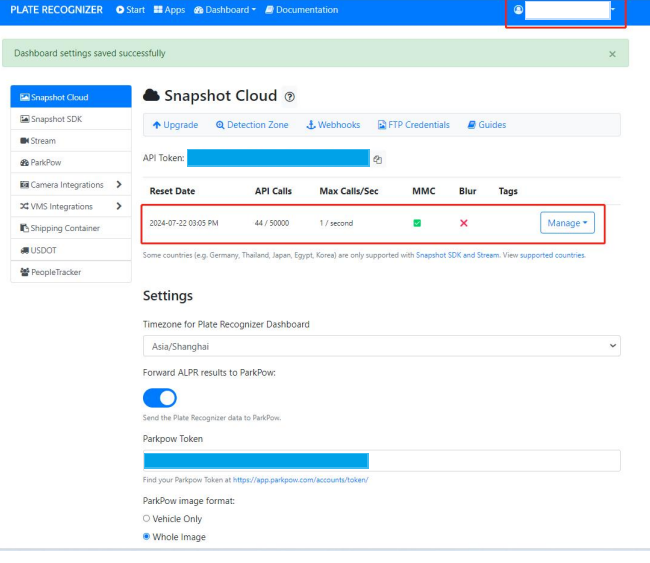Screen dimensions: 650x563
Task: Dismiss the success alert with X
Action: point(612,54)
